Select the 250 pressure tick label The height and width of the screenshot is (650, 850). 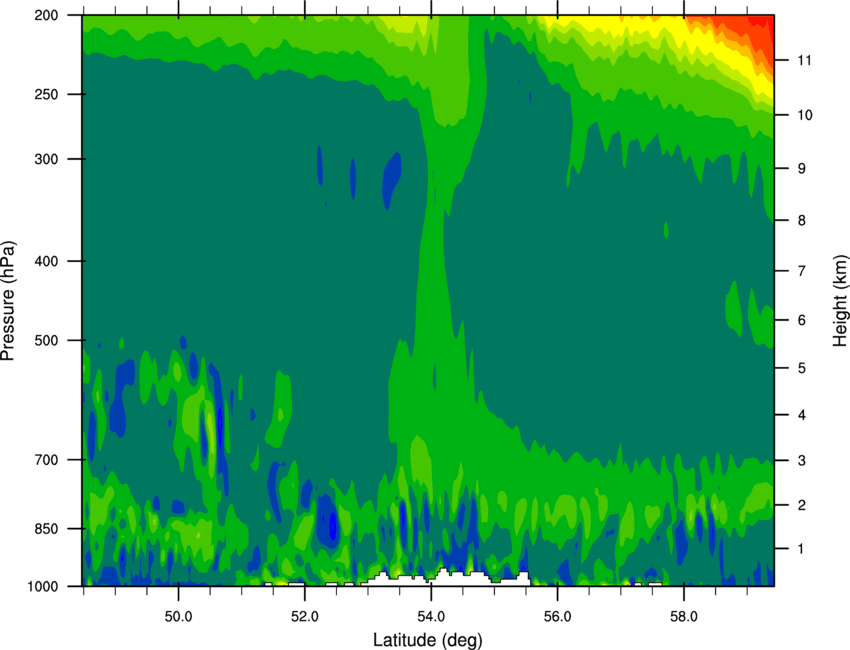[x=46, y=94]
